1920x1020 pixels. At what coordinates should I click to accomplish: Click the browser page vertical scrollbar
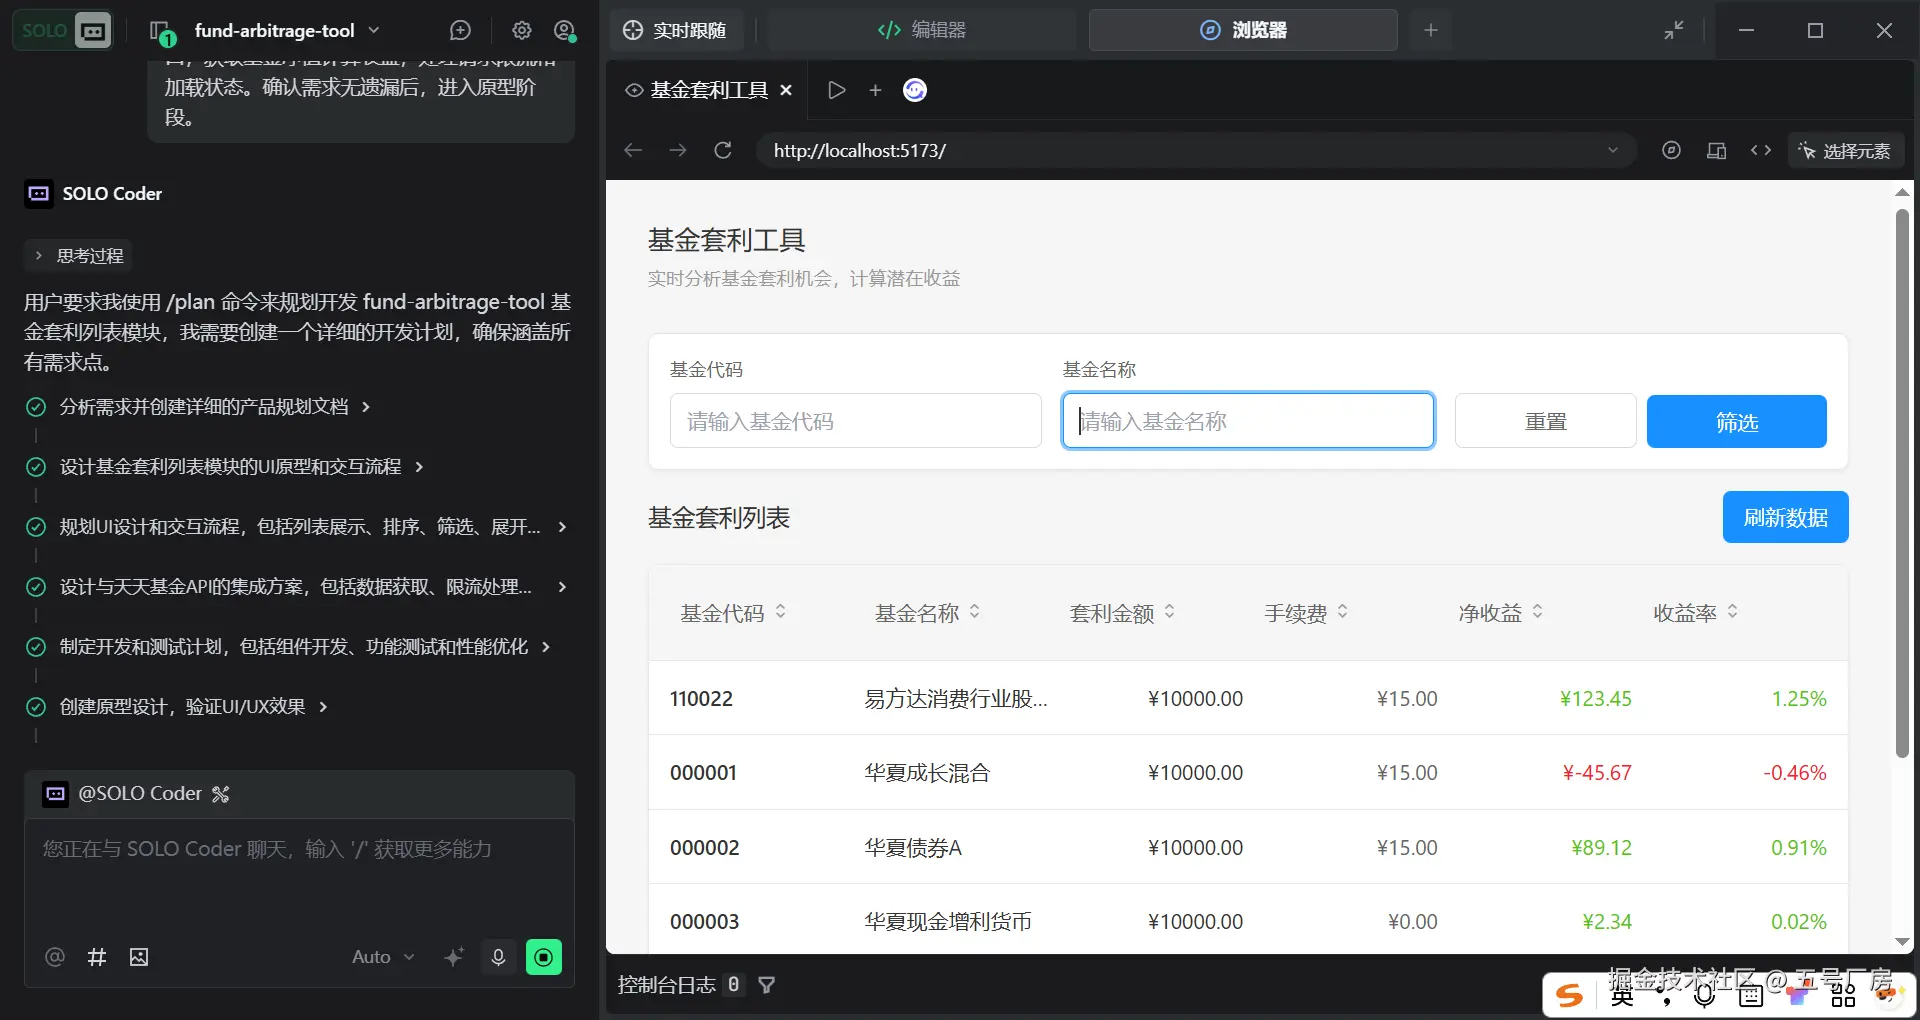pos(1902,482)
